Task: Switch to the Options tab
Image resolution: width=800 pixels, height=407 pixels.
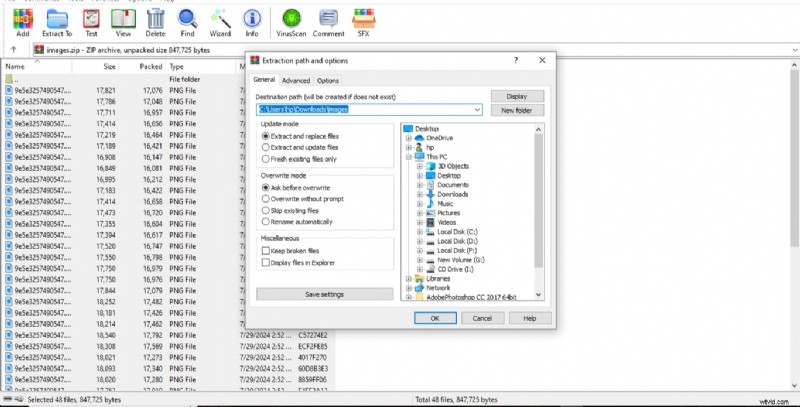Action: [328, 80]
